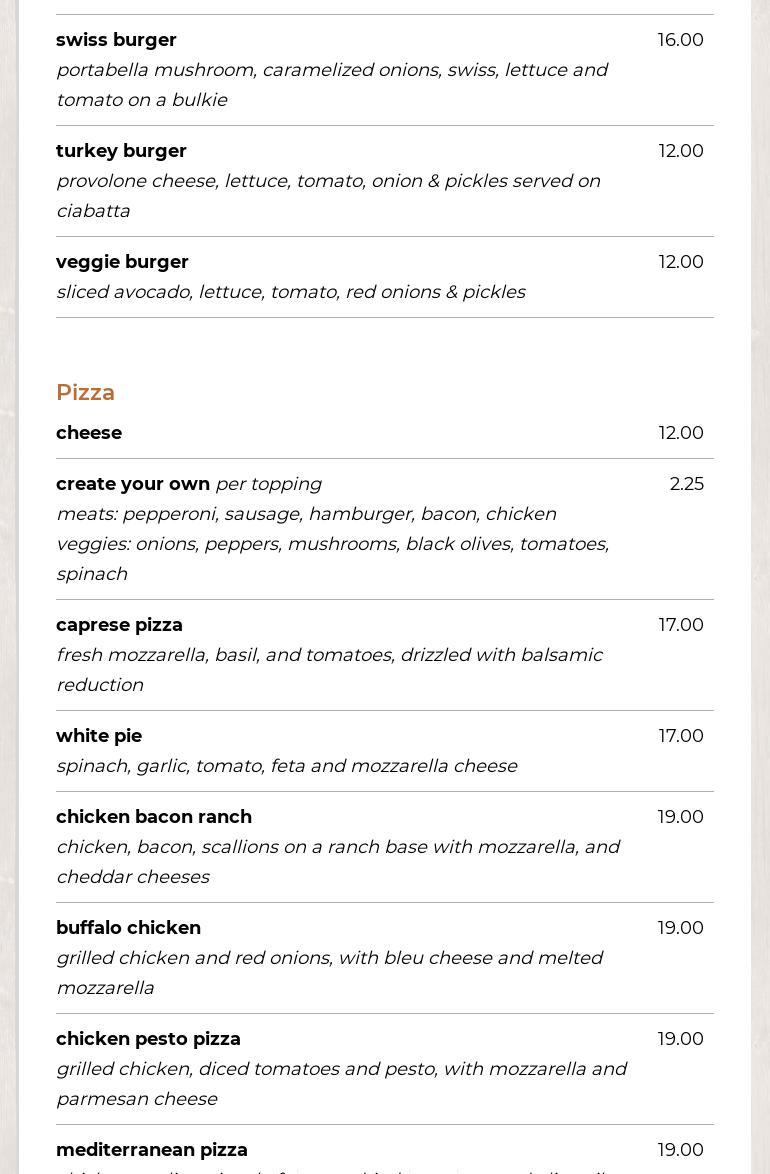Select the turkey burger item name
Viewport: 770px width, 1174px height.
(121, 151)
